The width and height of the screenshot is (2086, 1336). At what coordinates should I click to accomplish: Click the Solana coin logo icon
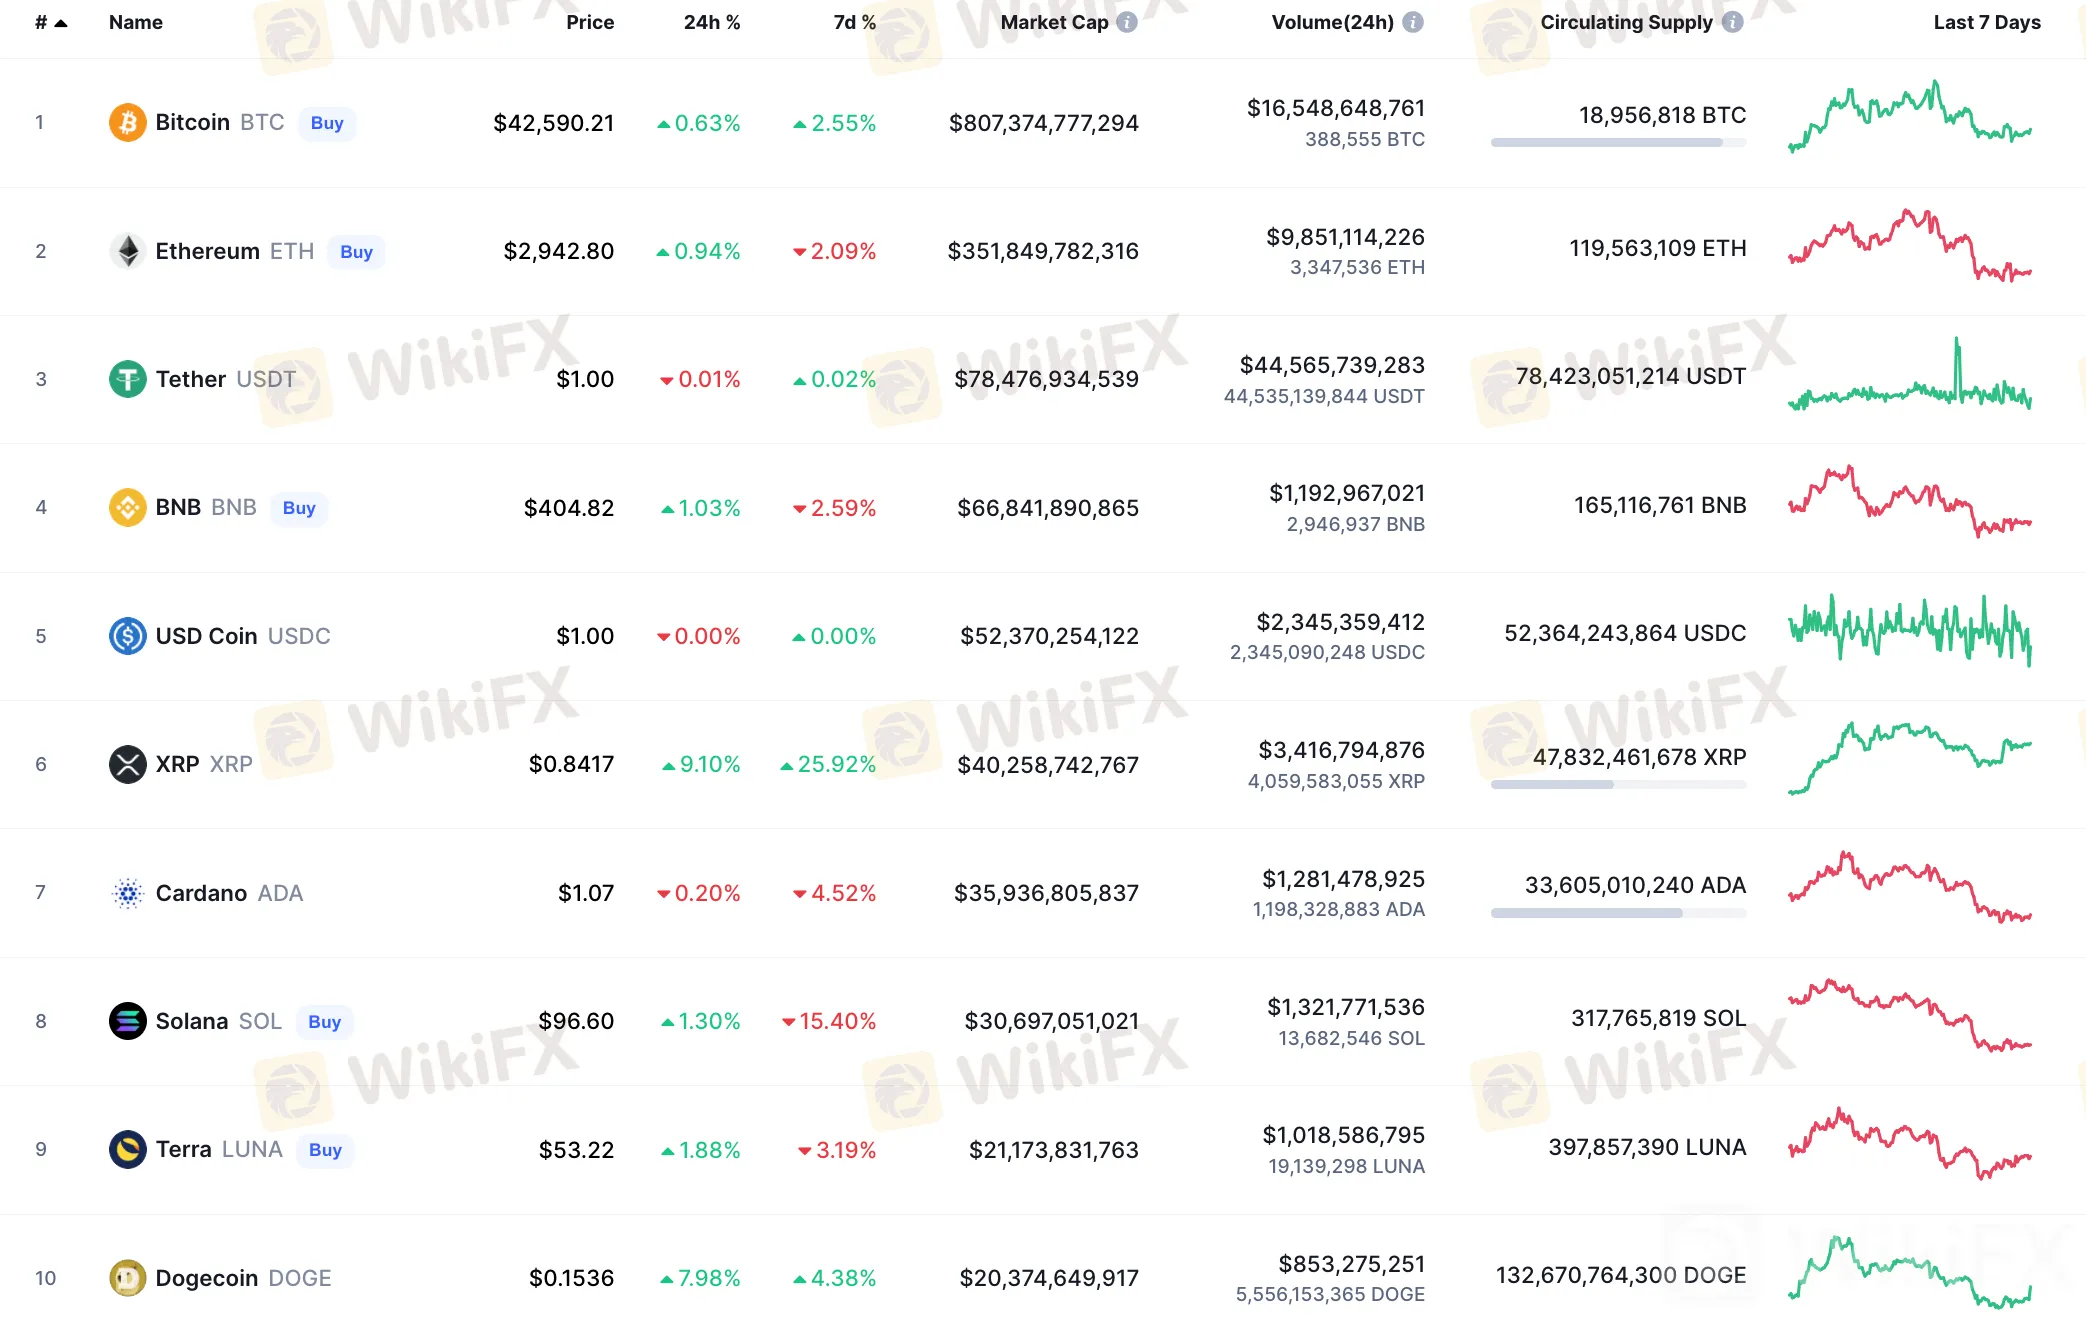(x=127, y=1021)
